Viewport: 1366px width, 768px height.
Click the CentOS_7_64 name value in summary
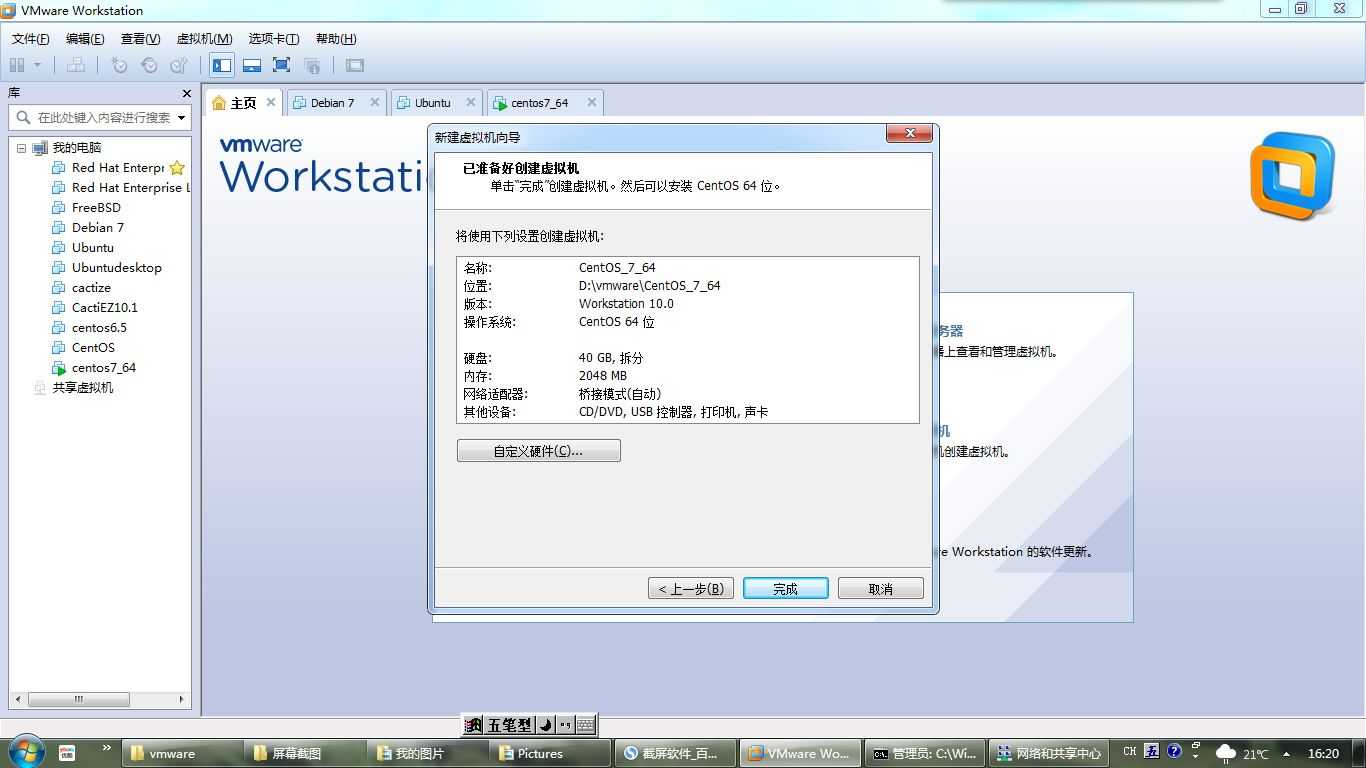coord(617,267)
